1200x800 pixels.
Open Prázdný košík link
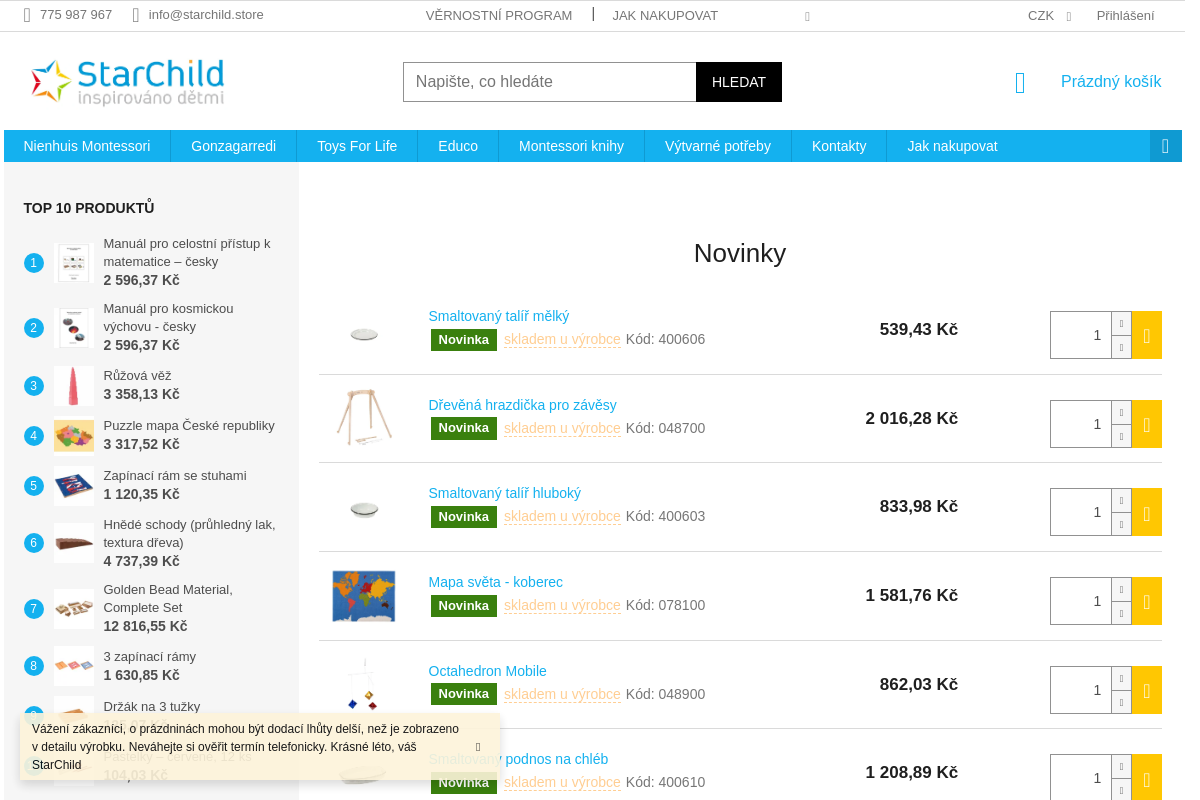click(x=1111, y=82)
